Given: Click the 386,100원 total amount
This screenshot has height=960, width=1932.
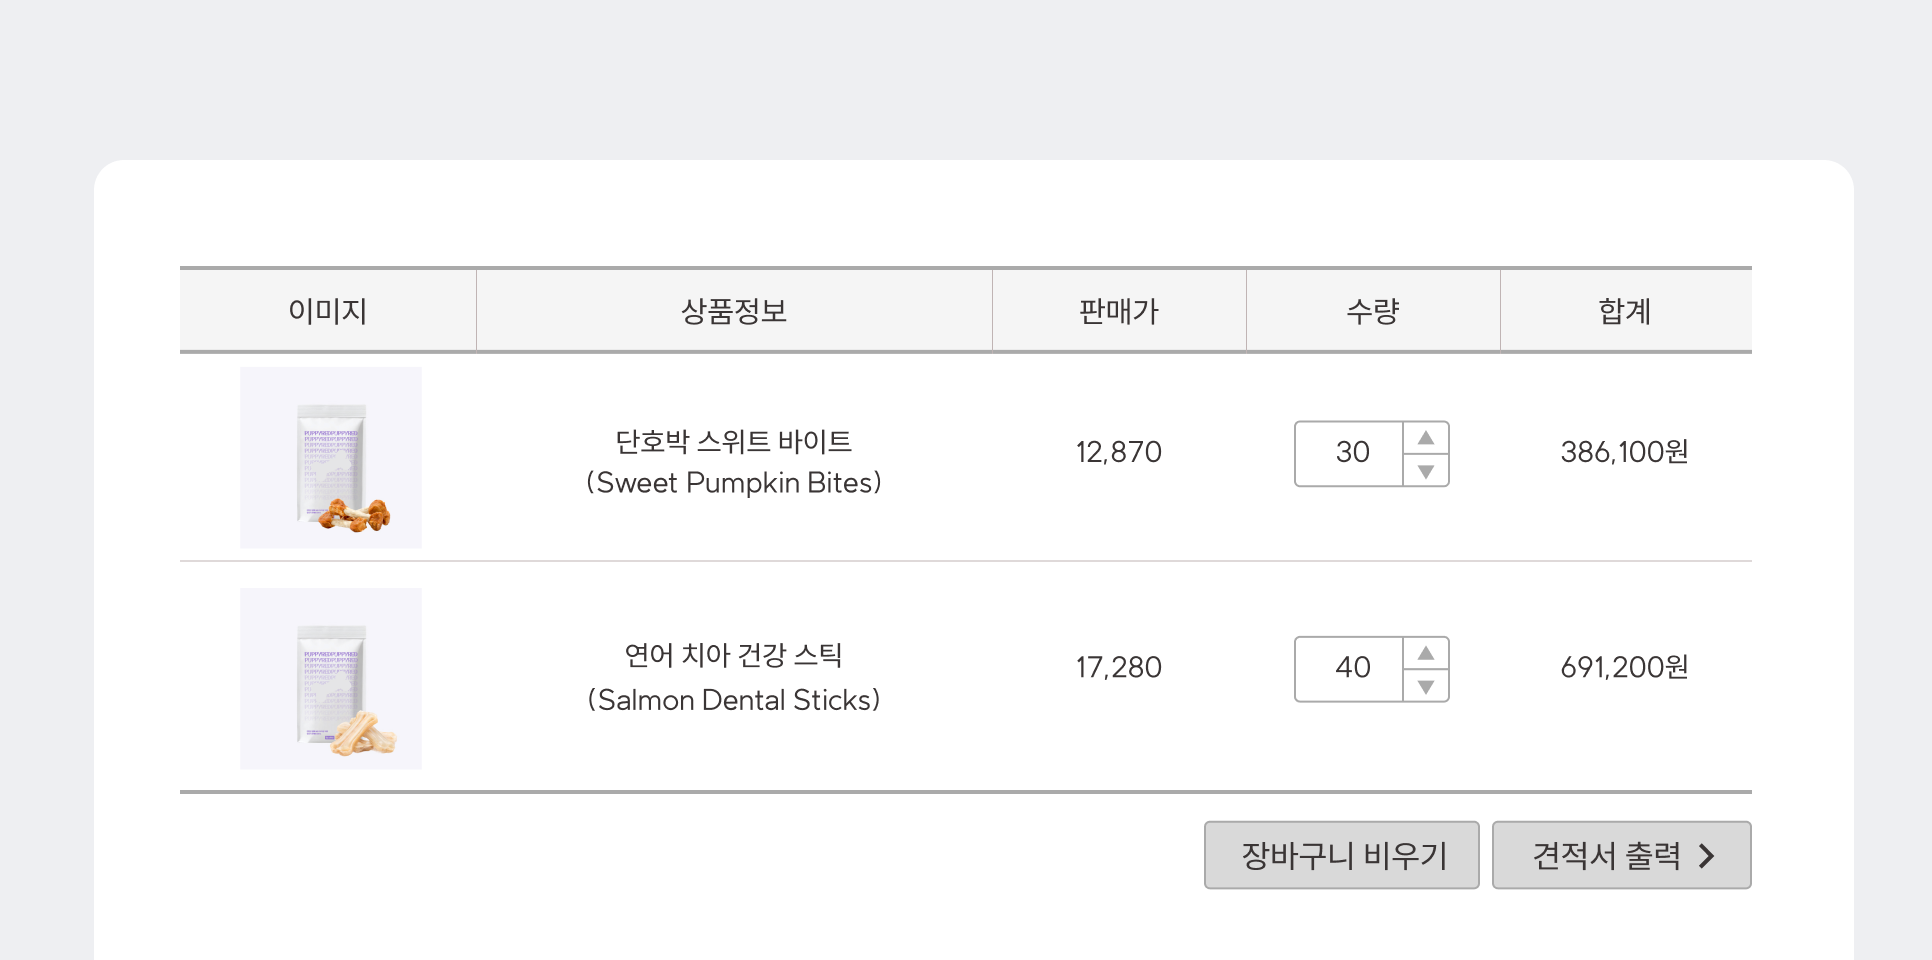Looking at the screenshot, I should (1625, 452).
